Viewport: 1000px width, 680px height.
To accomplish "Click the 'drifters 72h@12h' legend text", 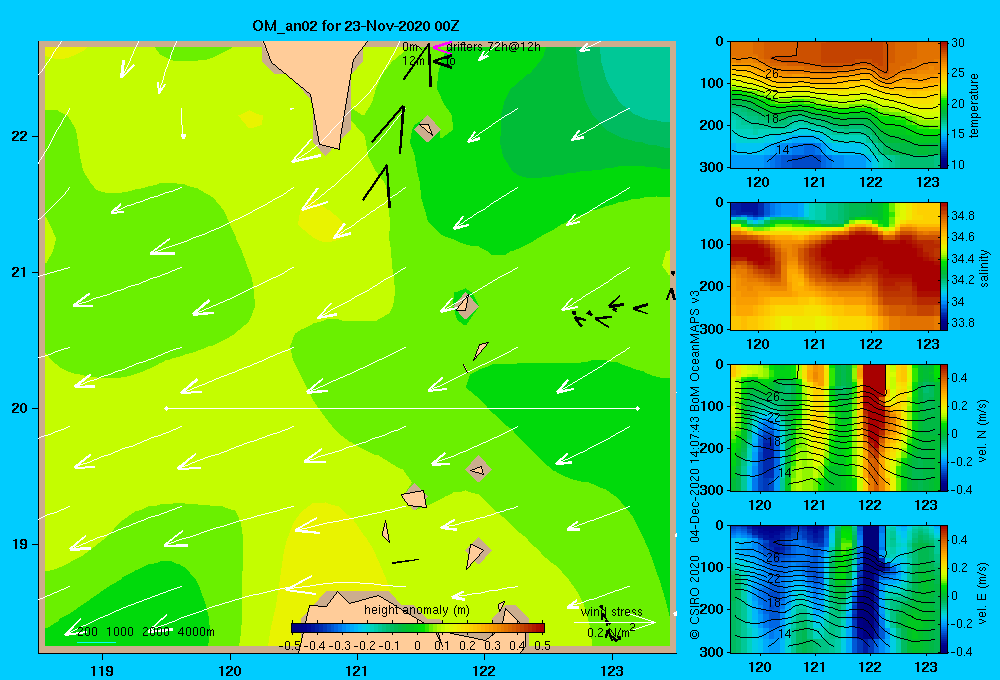I will coord(494,47).
